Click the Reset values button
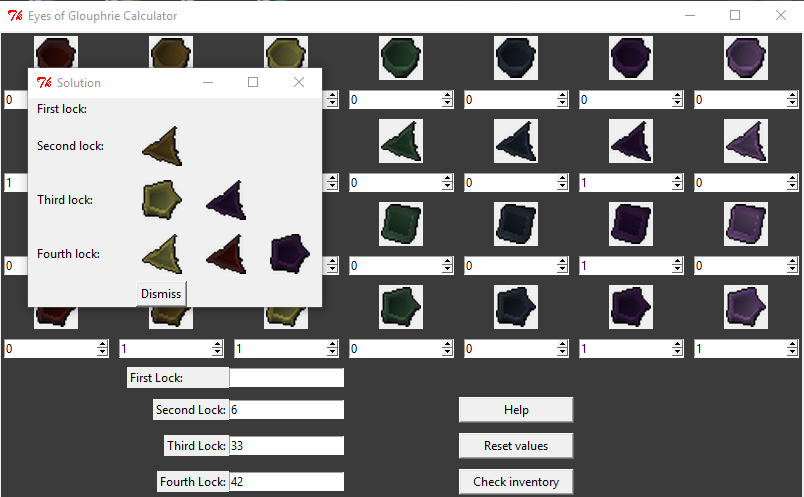The height and width of the screenshot is (497, 804). click(x=516, y=446)
